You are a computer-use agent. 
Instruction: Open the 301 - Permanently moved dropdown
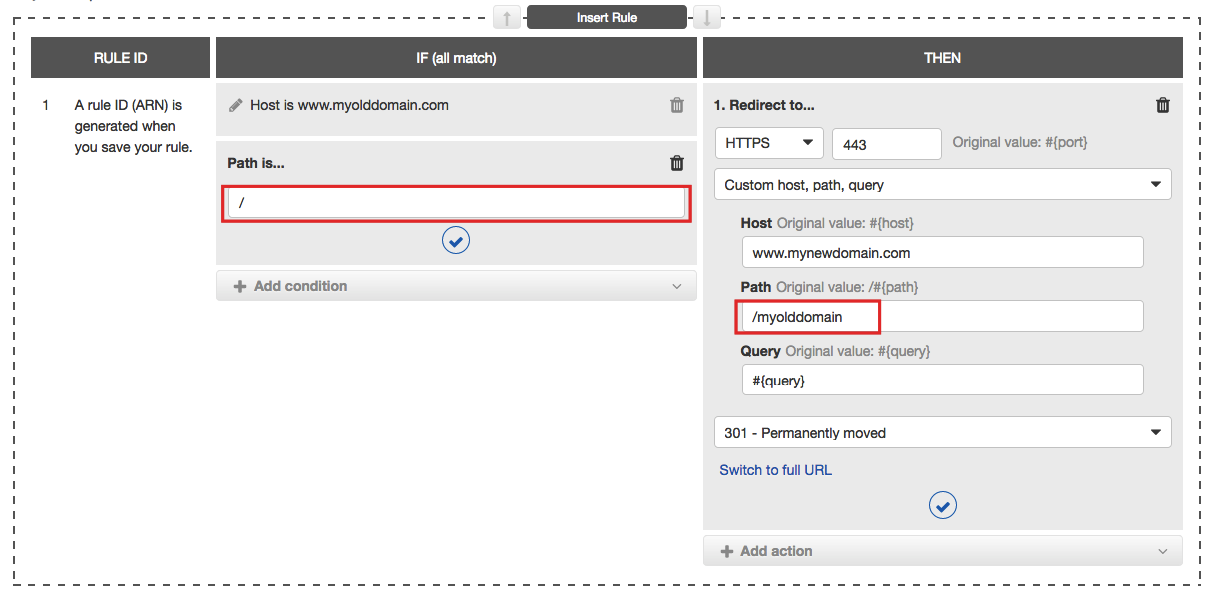(x=942, y=433)
